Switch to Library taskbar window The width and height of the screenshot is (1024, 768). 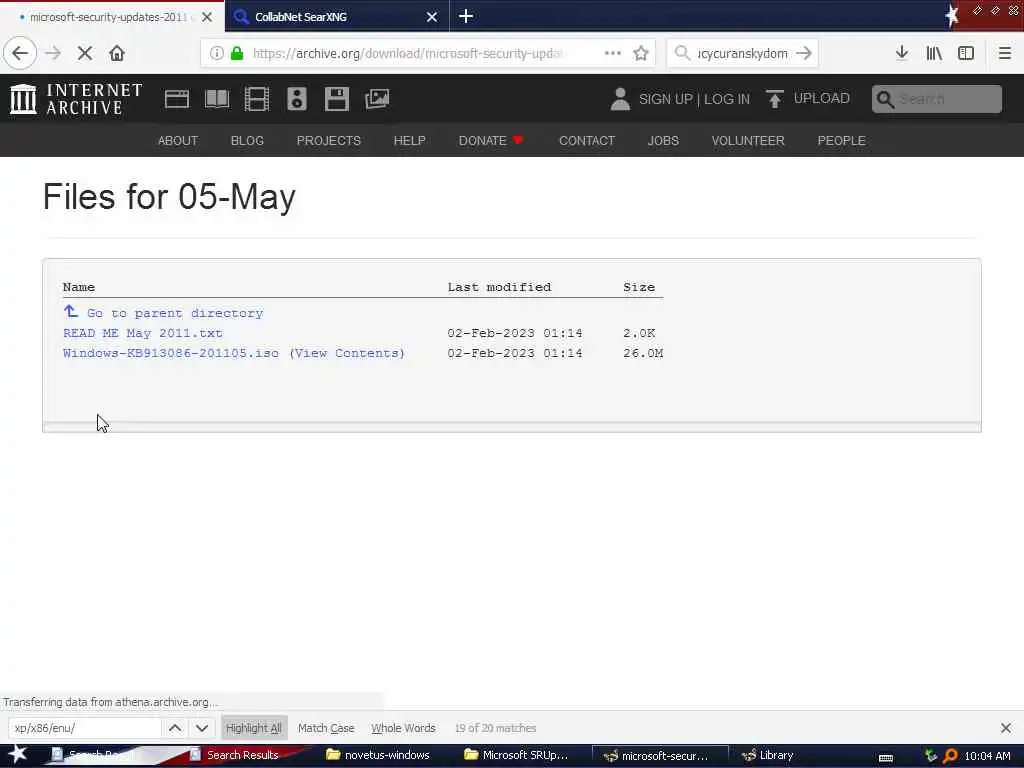(767, 755)
